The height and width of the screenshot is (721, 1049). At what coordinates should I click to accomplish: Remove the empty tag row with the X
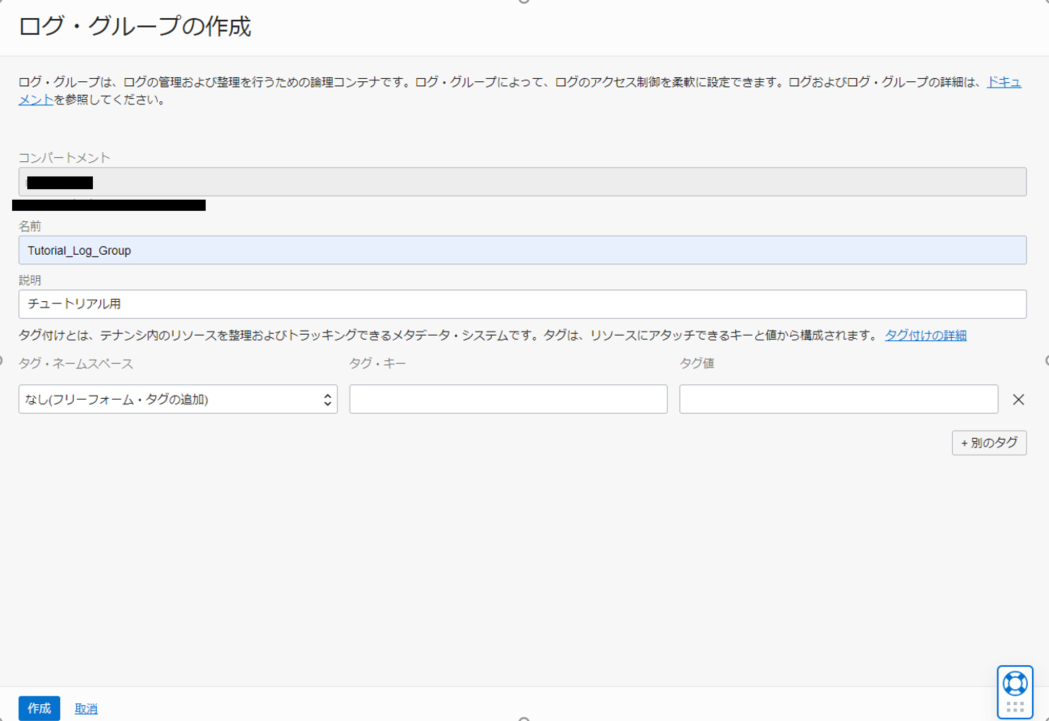[x=1018, y=399]
